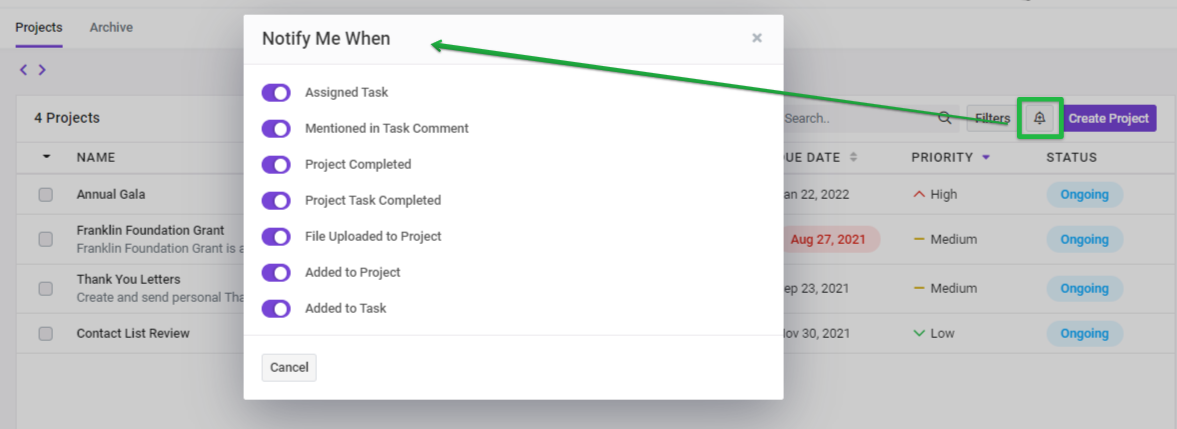Screen dimensions: 1177x429
Task: Open the Filters button
Action: point(992,118)
